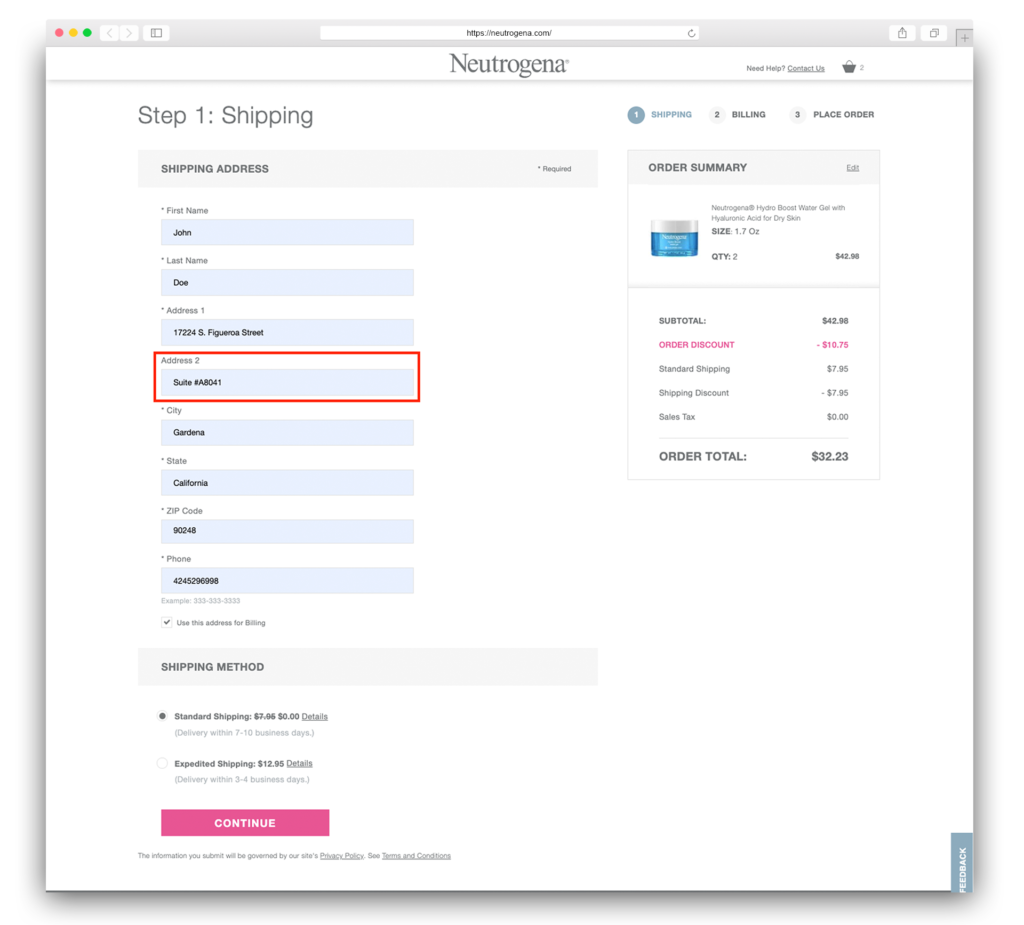Open Standard Shipping Details link
Image resolution: width=1024 pixels, height=925 pixels.
click(314, 717)
